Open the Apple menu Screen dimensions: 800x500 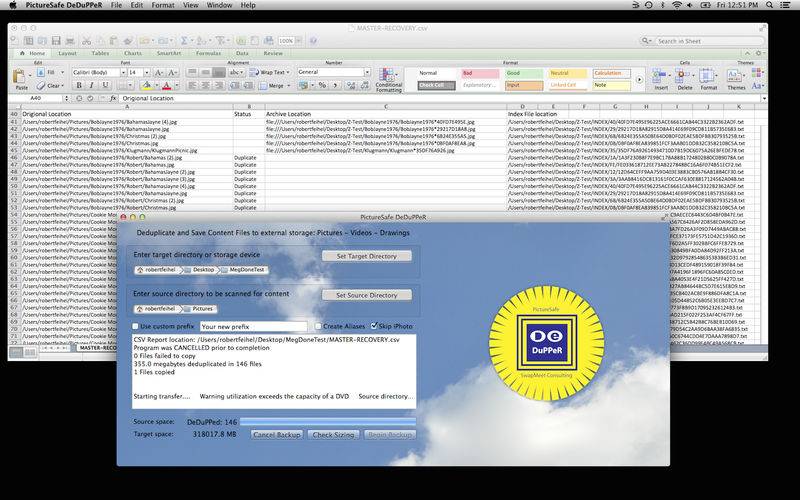[13, 5]
